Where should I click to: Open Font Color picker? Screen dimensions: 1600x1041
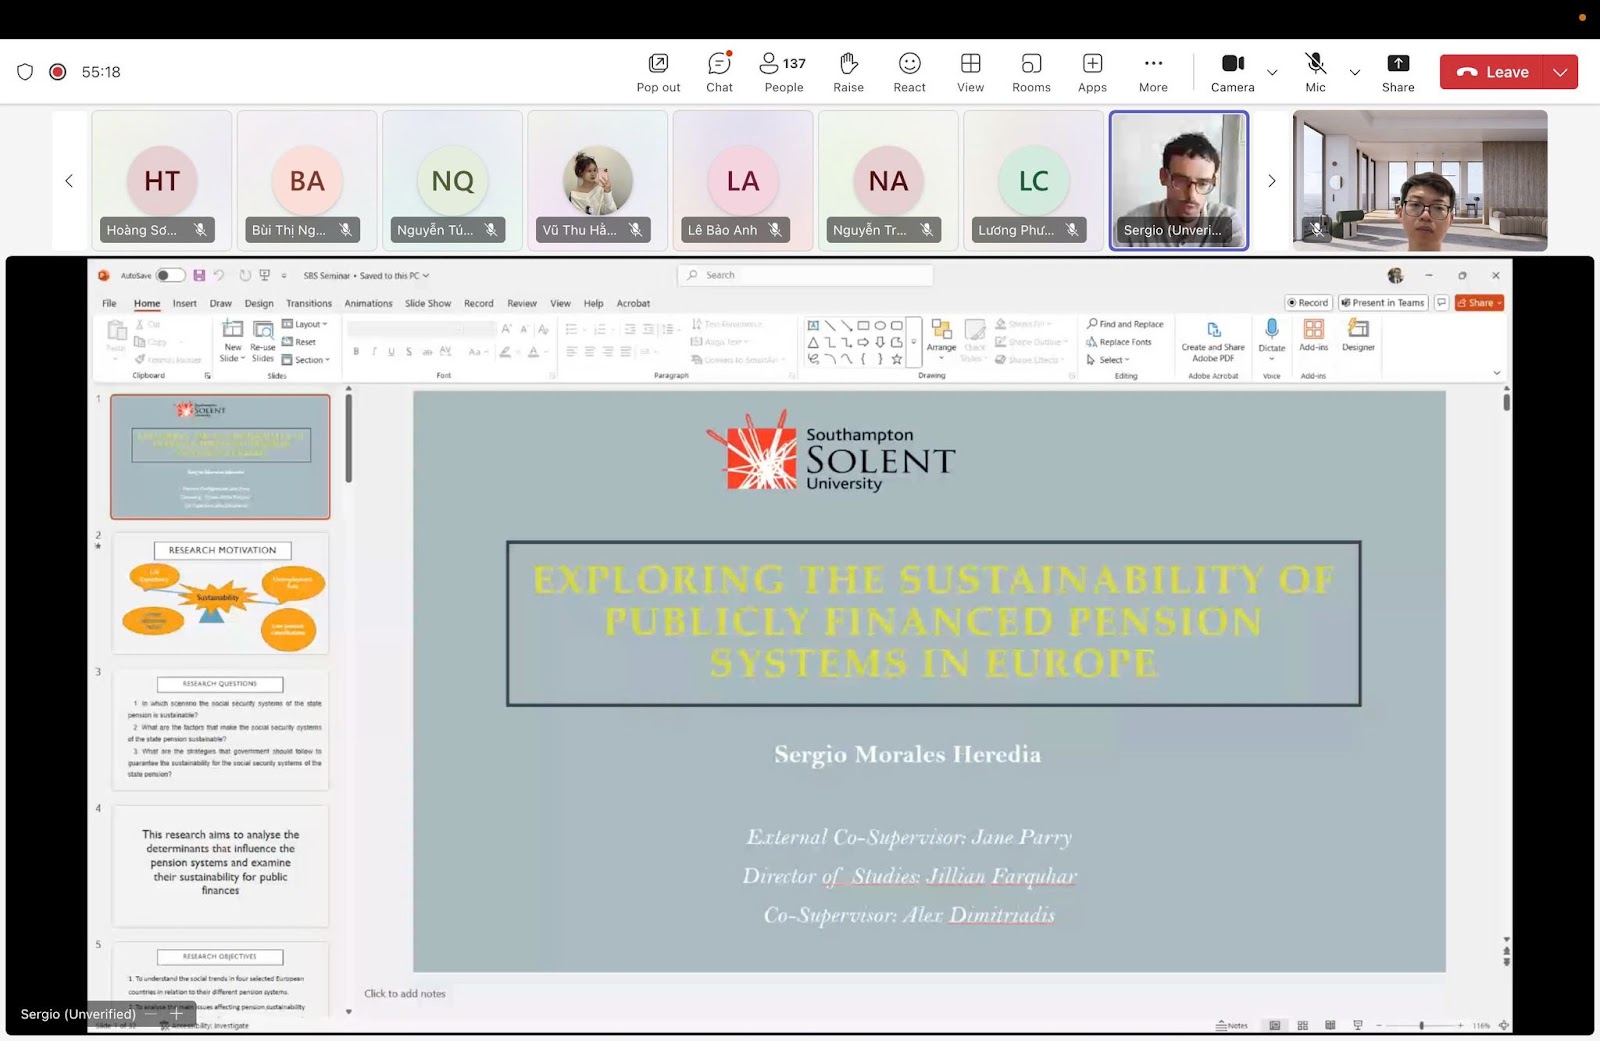[535, 352]
